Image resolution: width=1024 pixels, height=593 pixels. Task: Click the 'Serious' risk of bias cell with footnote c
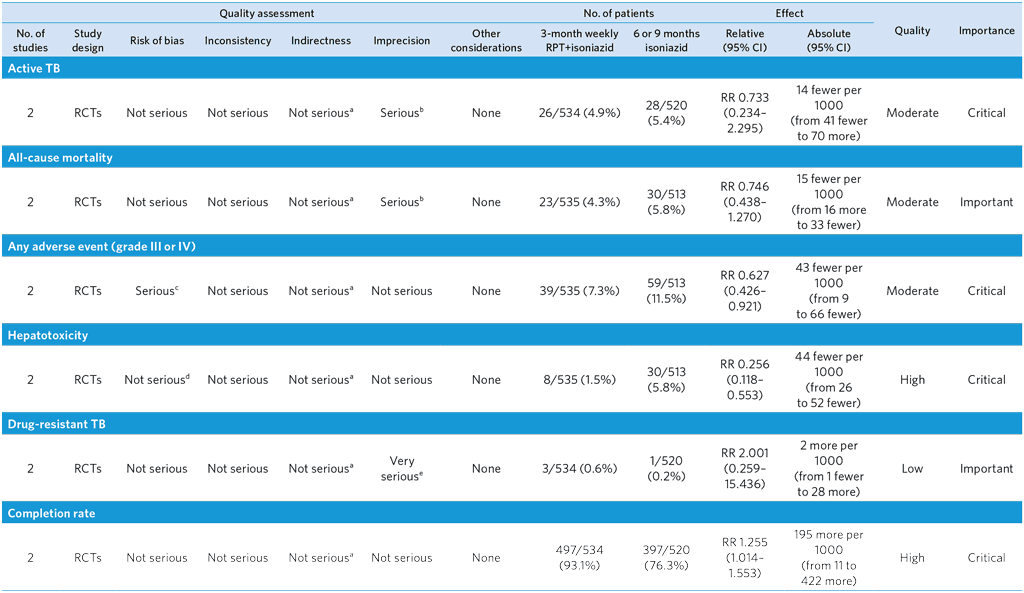click(x=157, y=291)
